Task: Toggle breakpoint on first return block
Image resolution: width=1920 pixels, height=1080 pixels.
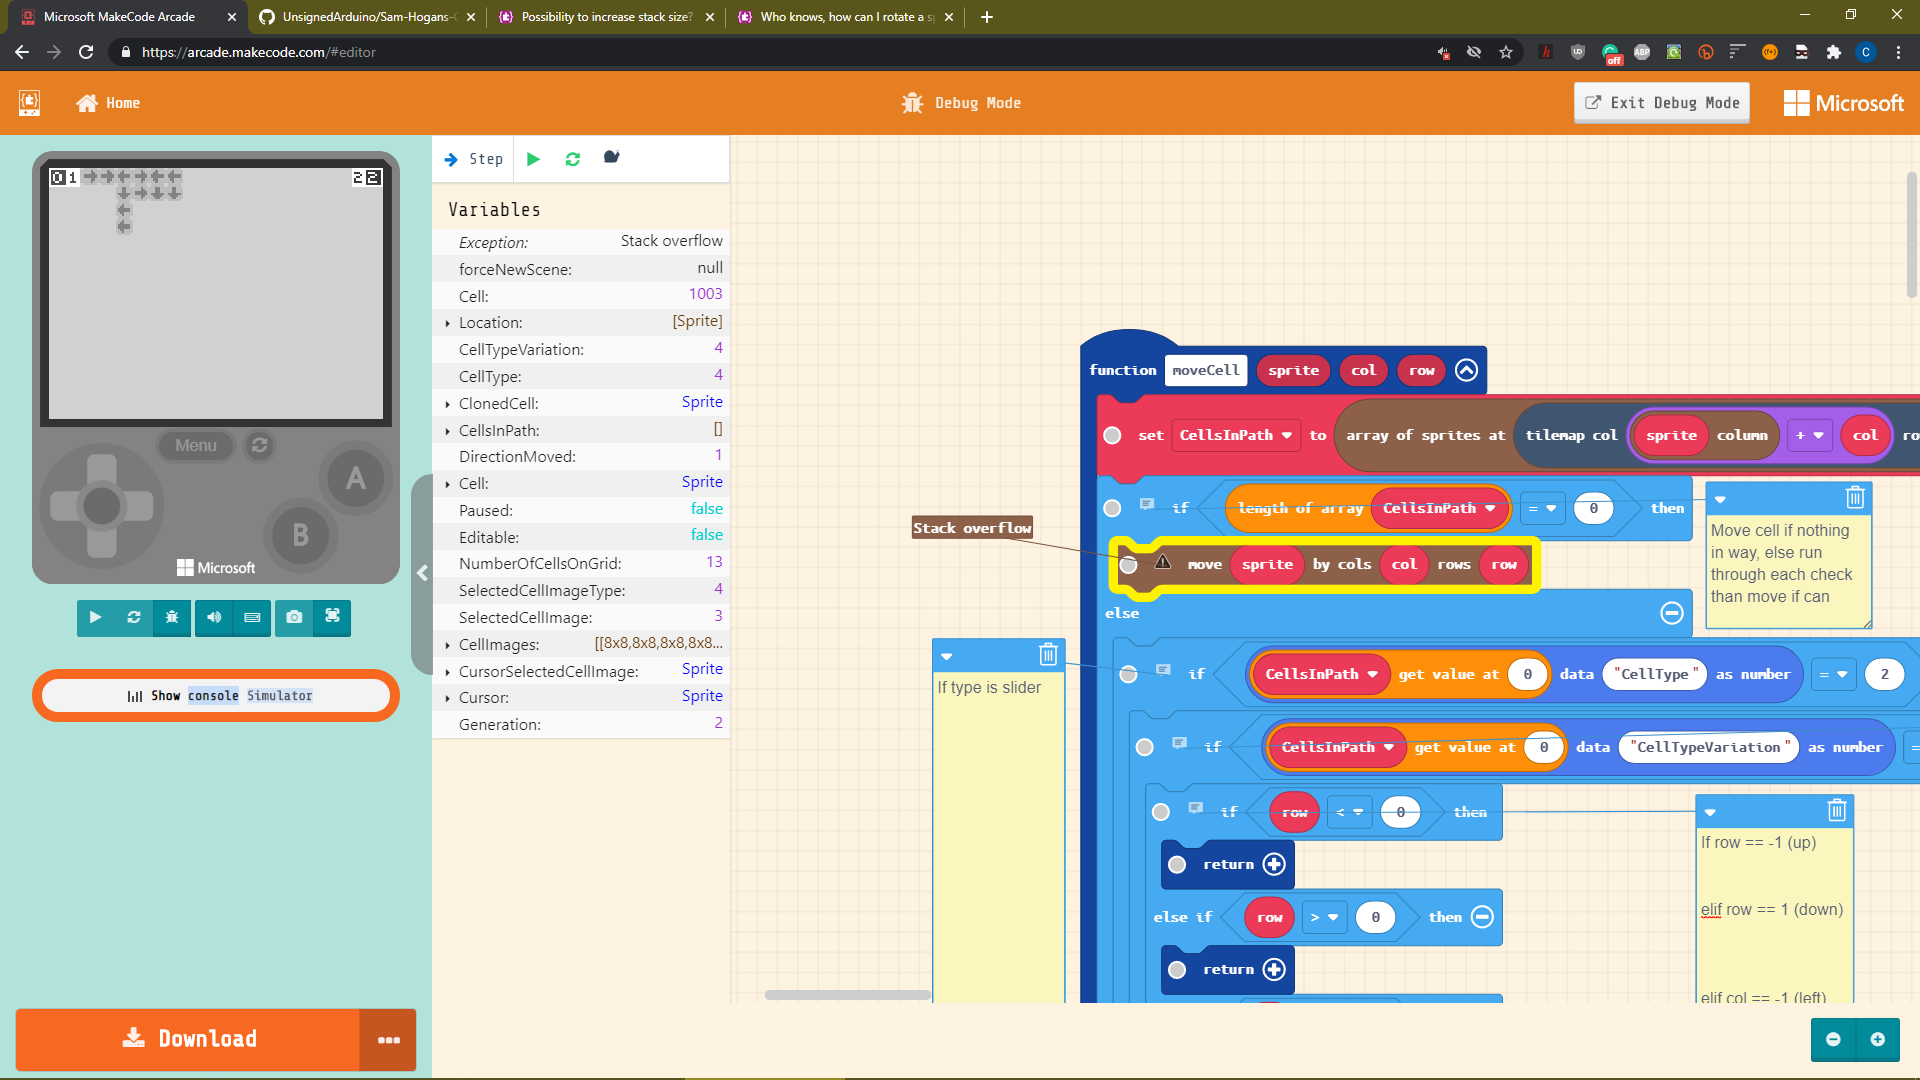Action: (1177, 865)
